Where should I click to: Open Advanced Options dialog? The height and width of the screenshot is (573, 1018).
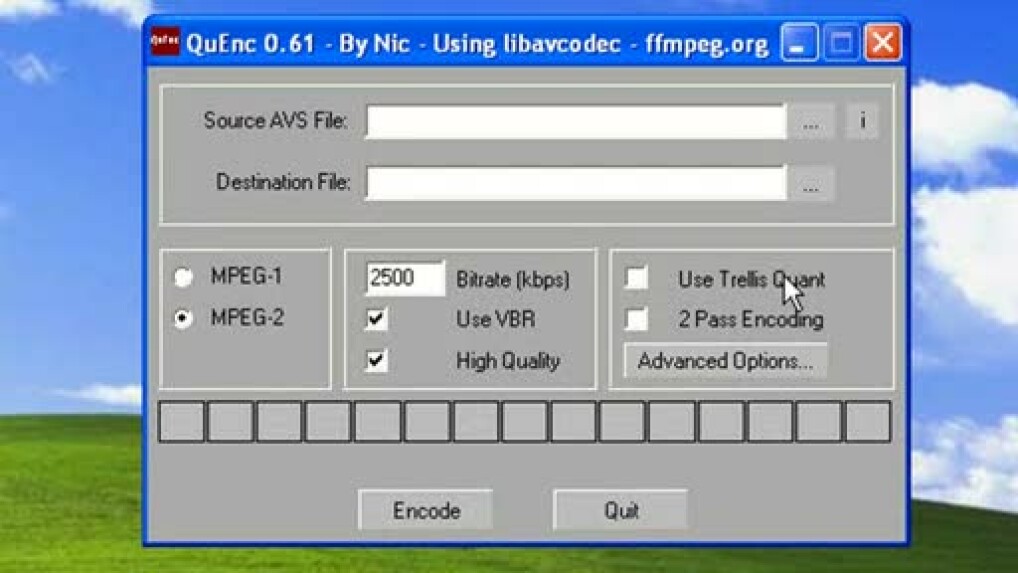point(725,361)
